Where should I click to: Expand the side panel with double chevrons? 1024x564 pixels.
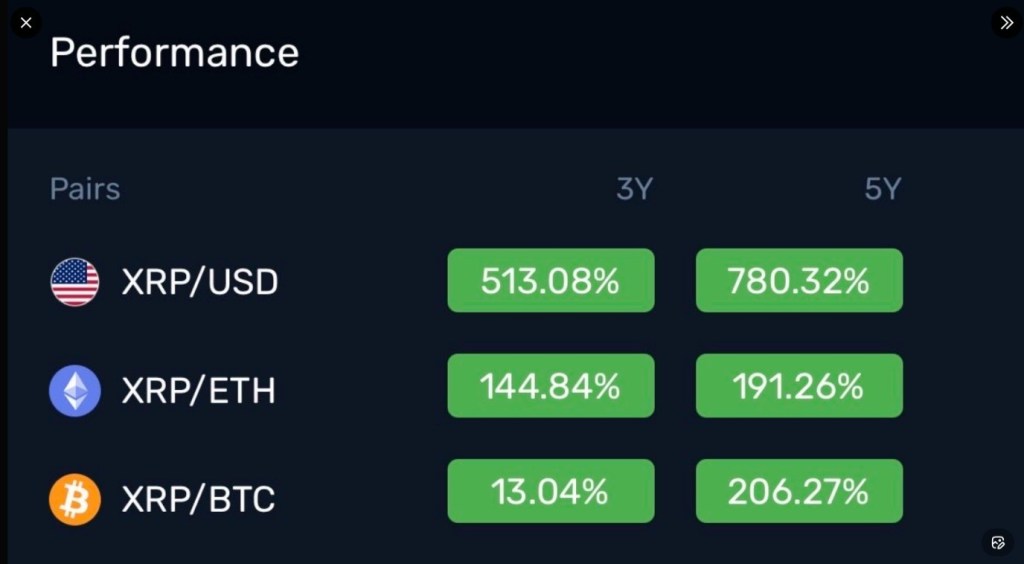(x=1006, y=22)
